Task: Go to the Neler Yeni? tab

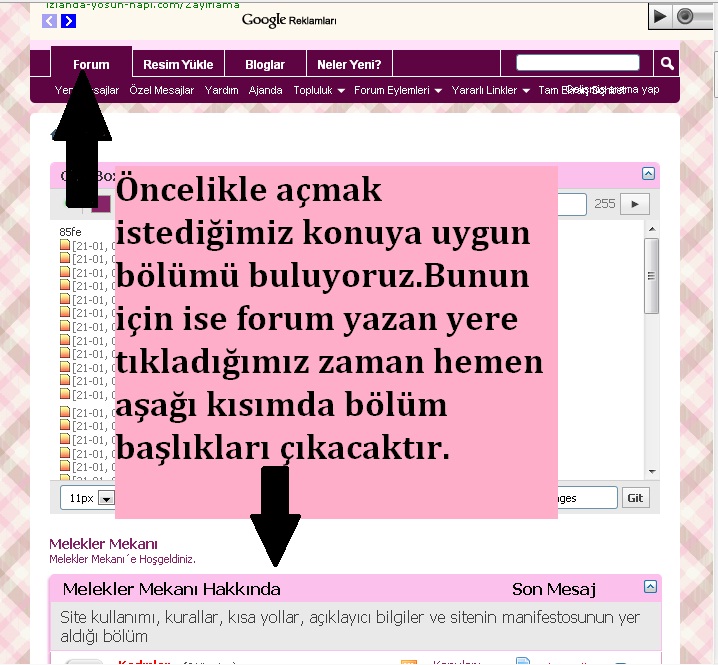Action: point(349,64)
